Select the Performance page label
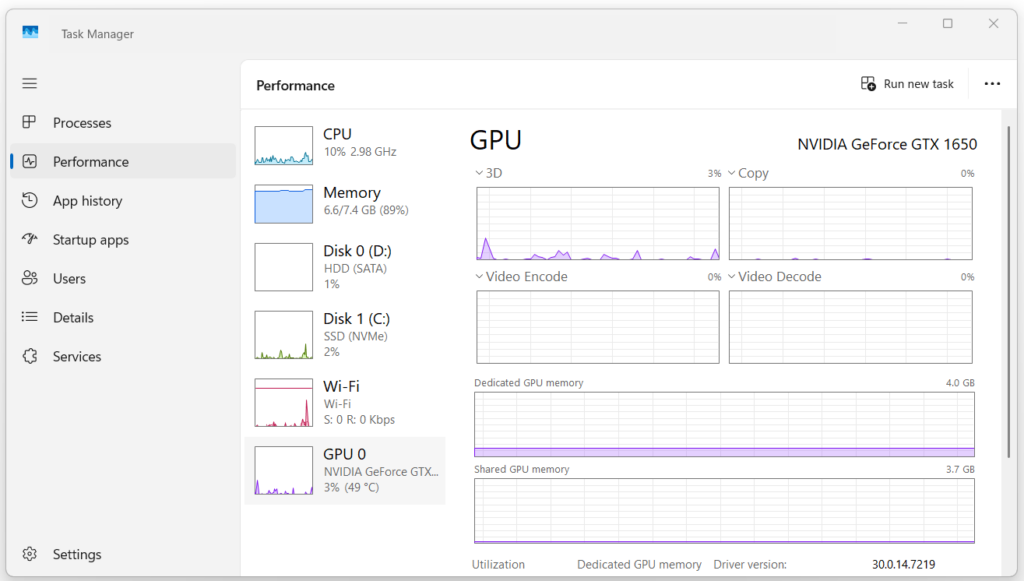1024x581 pixels. (91, 162)
